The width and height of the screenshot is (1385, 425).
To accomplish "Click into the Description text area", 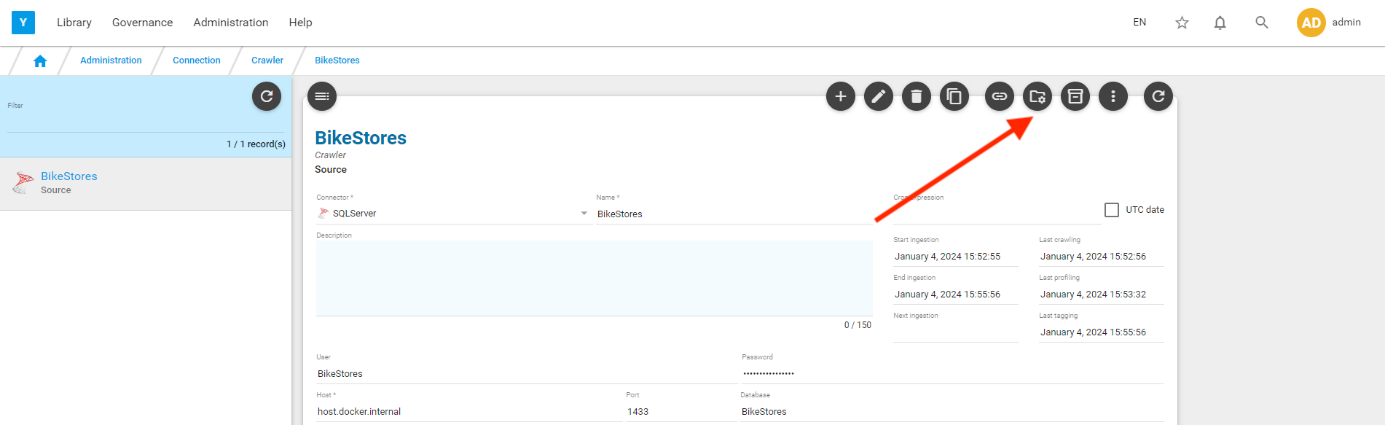I will 594,278.
